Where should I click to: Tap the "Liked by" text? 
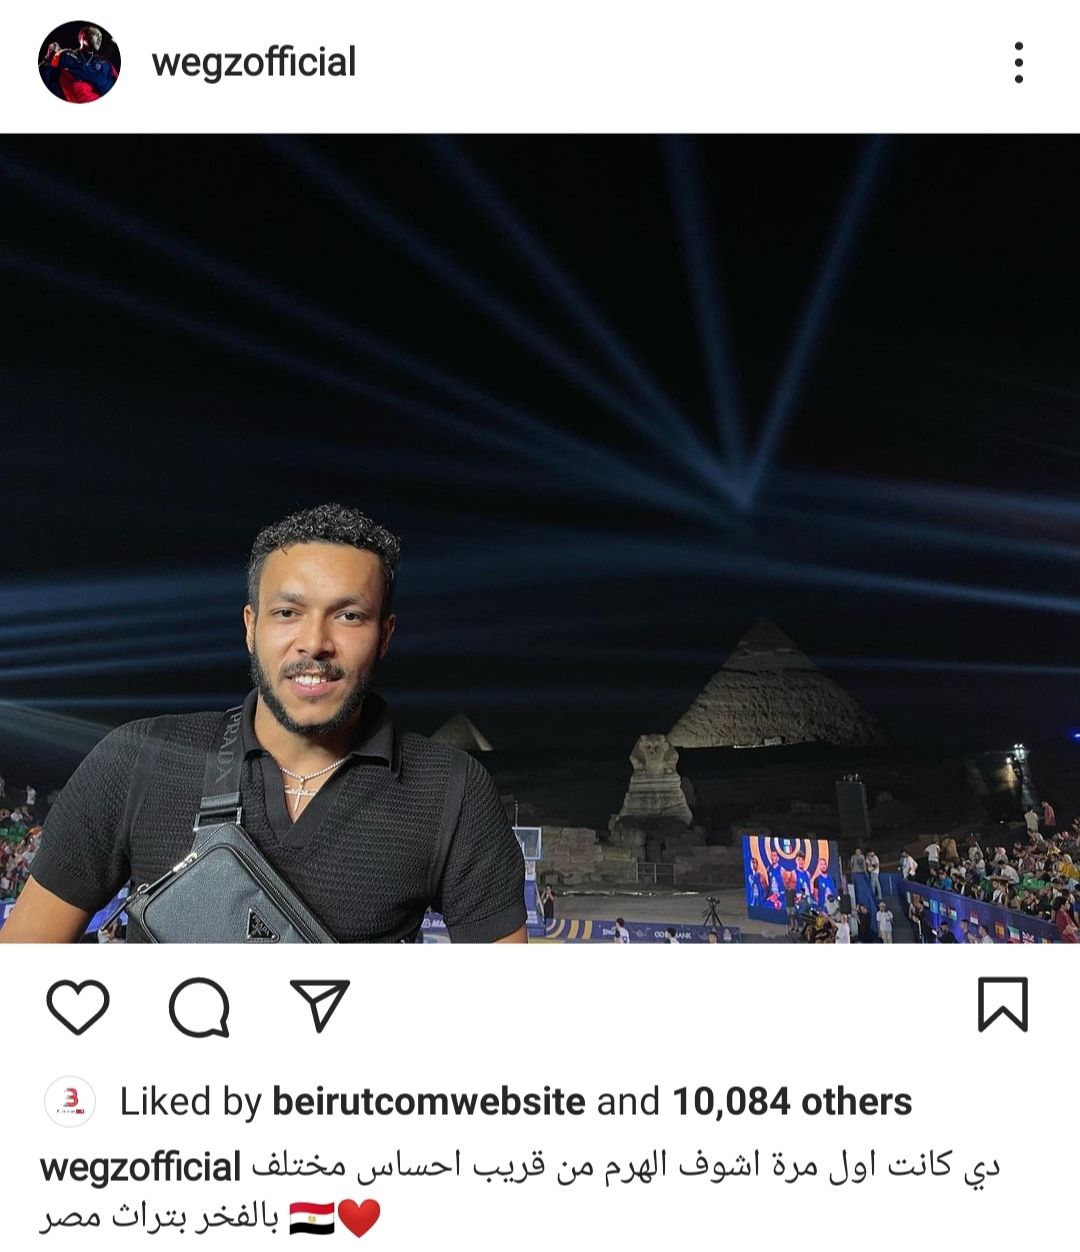point(190,1102)
